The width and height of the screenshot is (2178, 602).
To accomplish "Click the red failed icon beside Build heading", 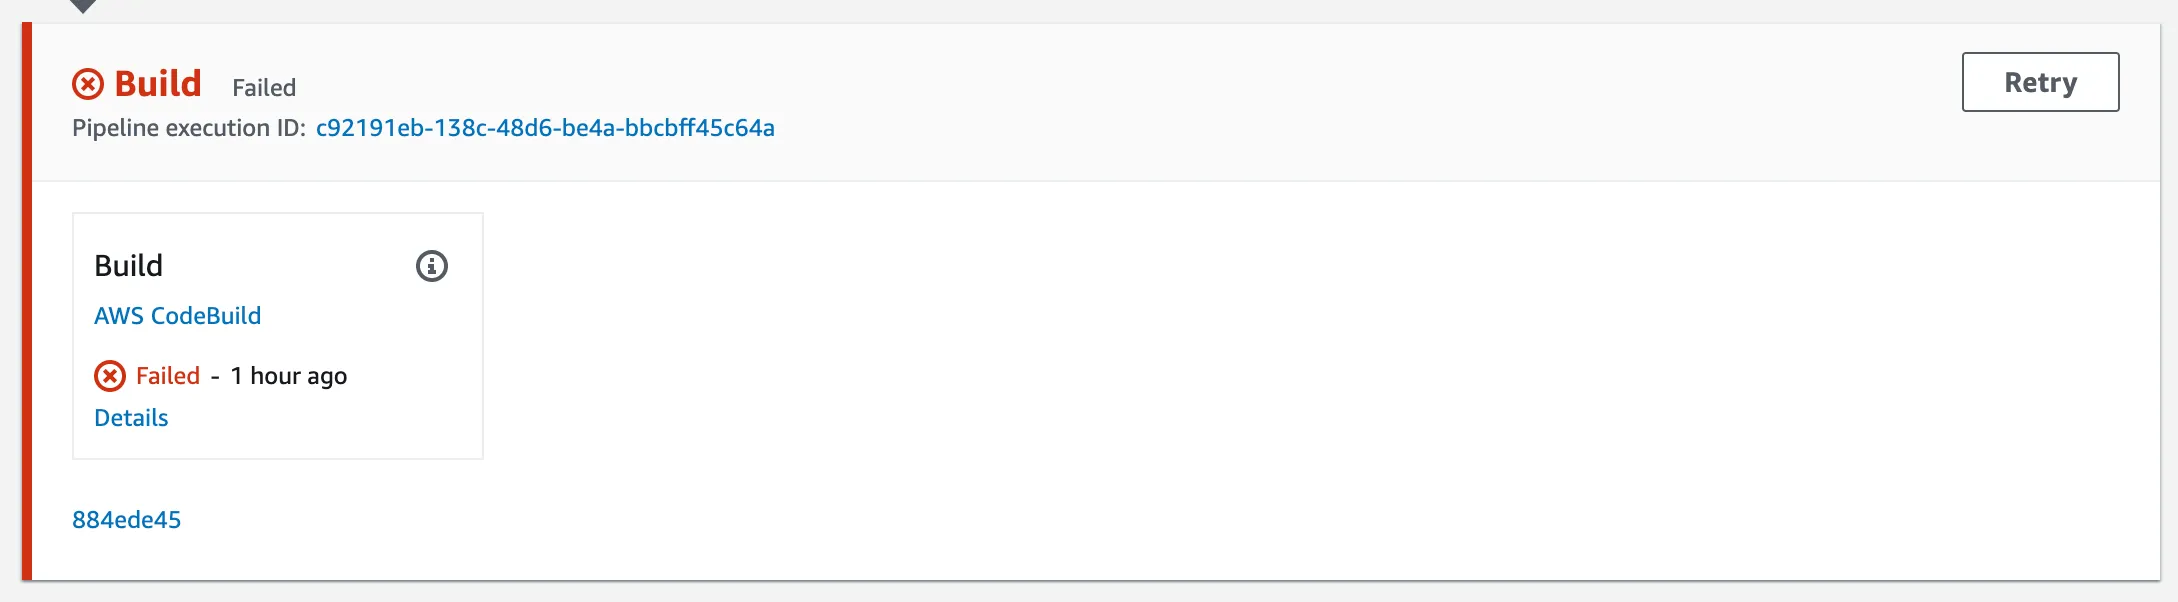I will click(88, 84).
